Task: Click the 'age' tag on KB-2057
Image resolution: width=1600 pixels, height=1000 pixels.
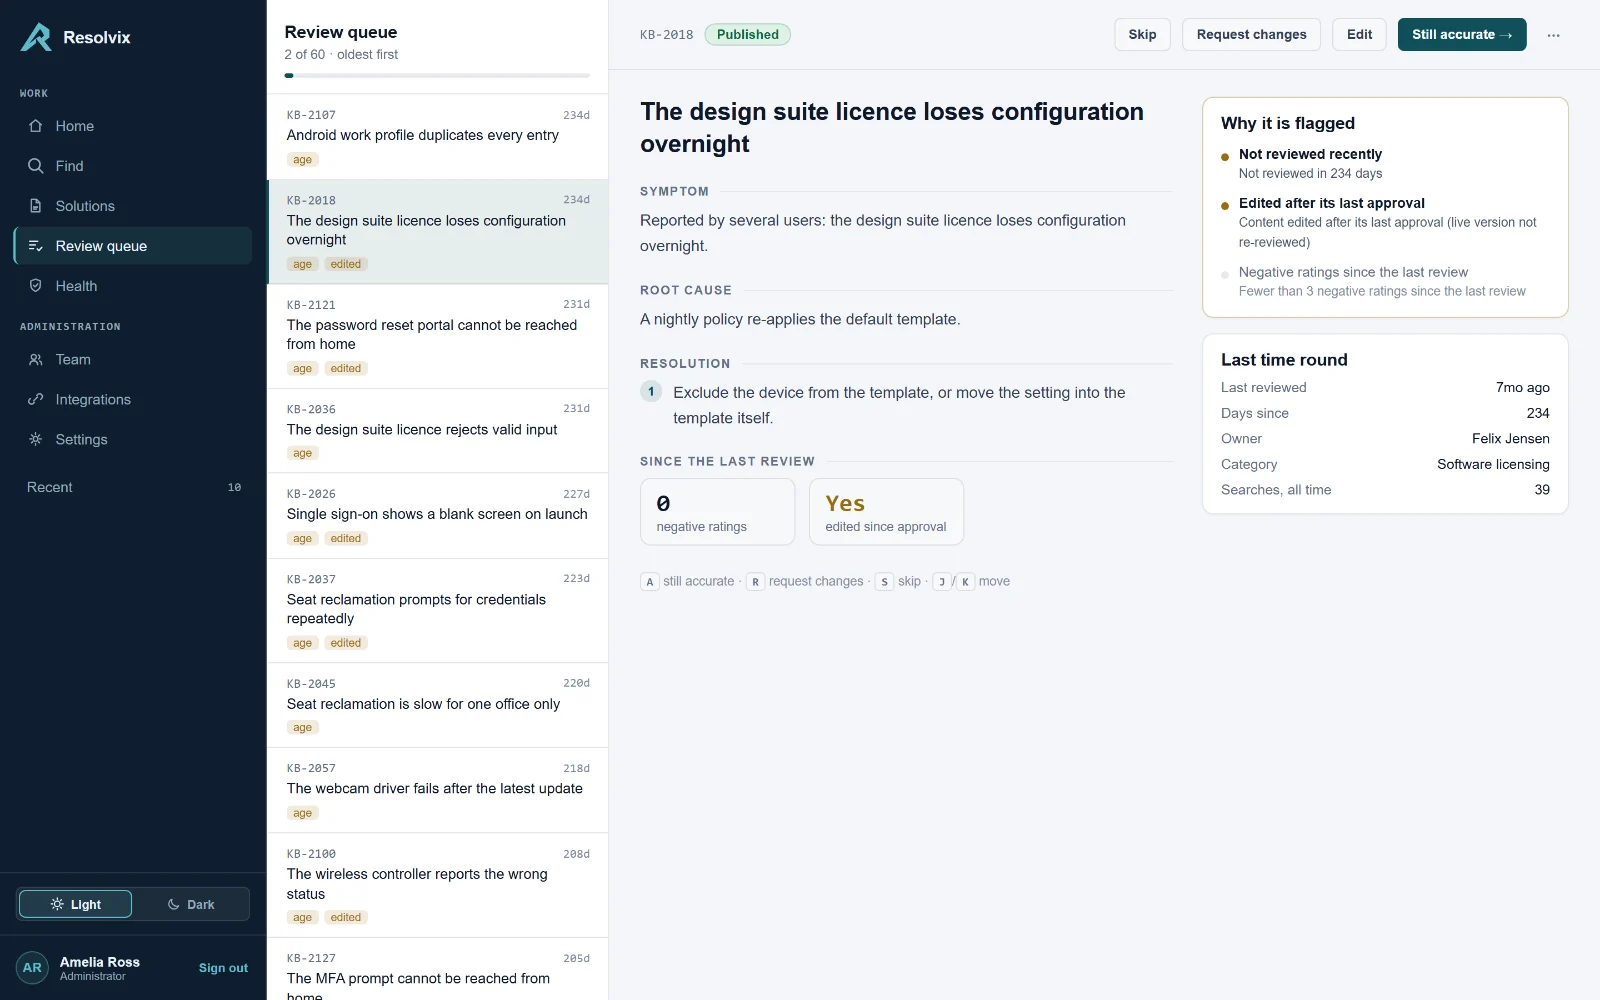Action: [x=302, y=813]
